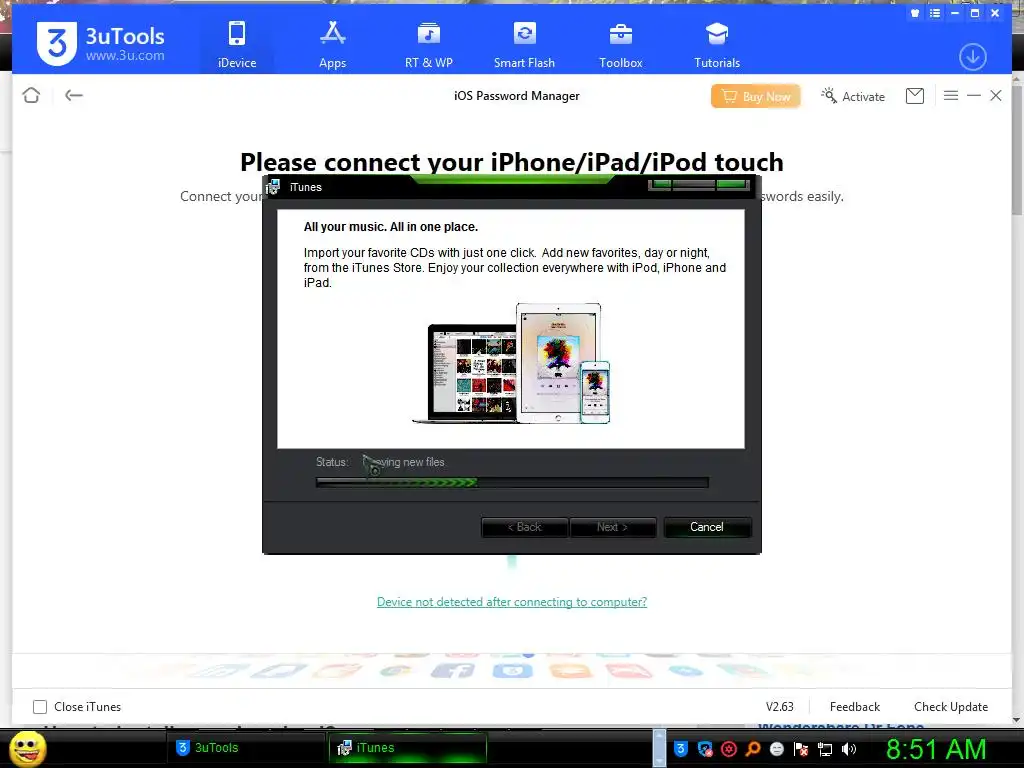
Task: Minimize the iOS Password Manager panel
Action: coord(974,96)
